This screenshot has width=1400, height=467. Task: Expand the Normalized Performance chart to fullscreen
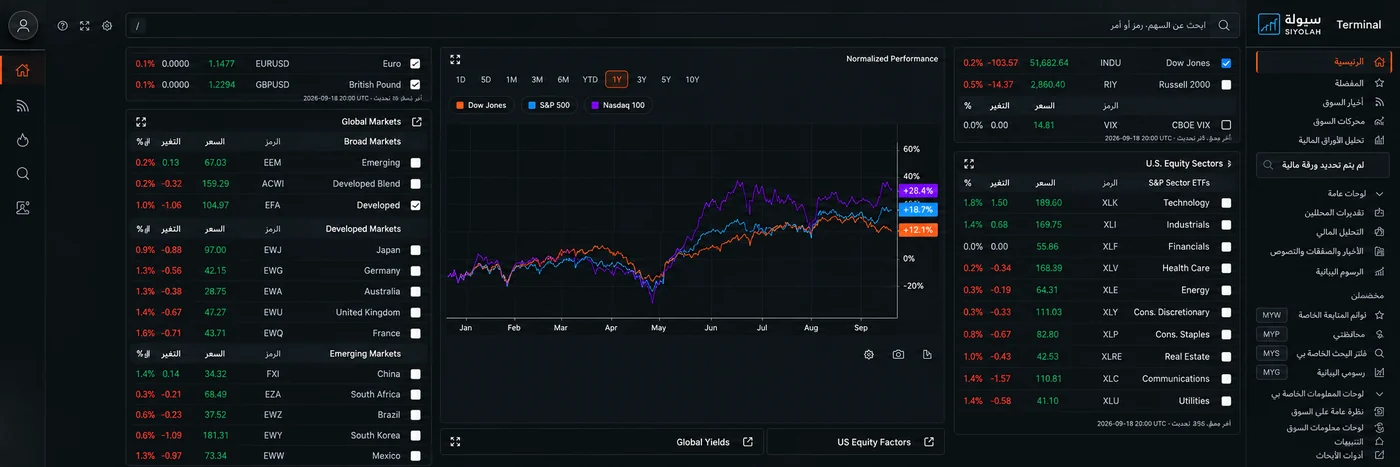(x=455, y=59)
